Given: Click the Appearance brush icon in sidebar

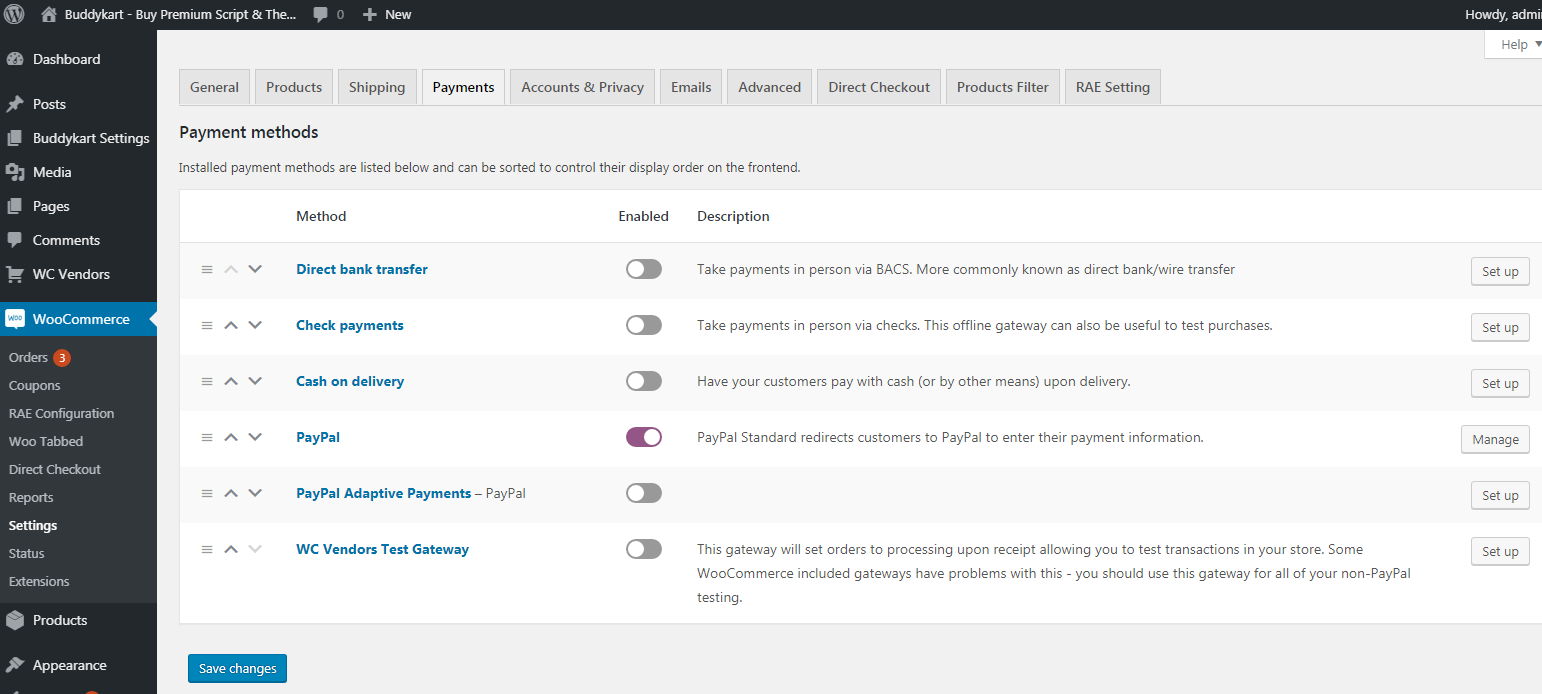Looking at the screenshot, I should 15,665.
